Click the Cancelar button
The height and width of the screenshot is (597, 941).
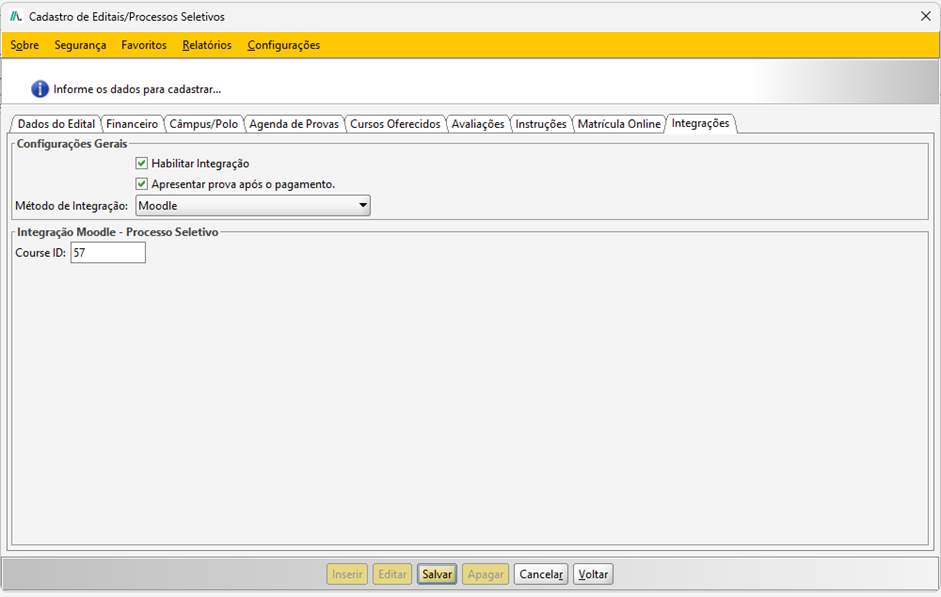pyautogui.click(x=541, y=574)
